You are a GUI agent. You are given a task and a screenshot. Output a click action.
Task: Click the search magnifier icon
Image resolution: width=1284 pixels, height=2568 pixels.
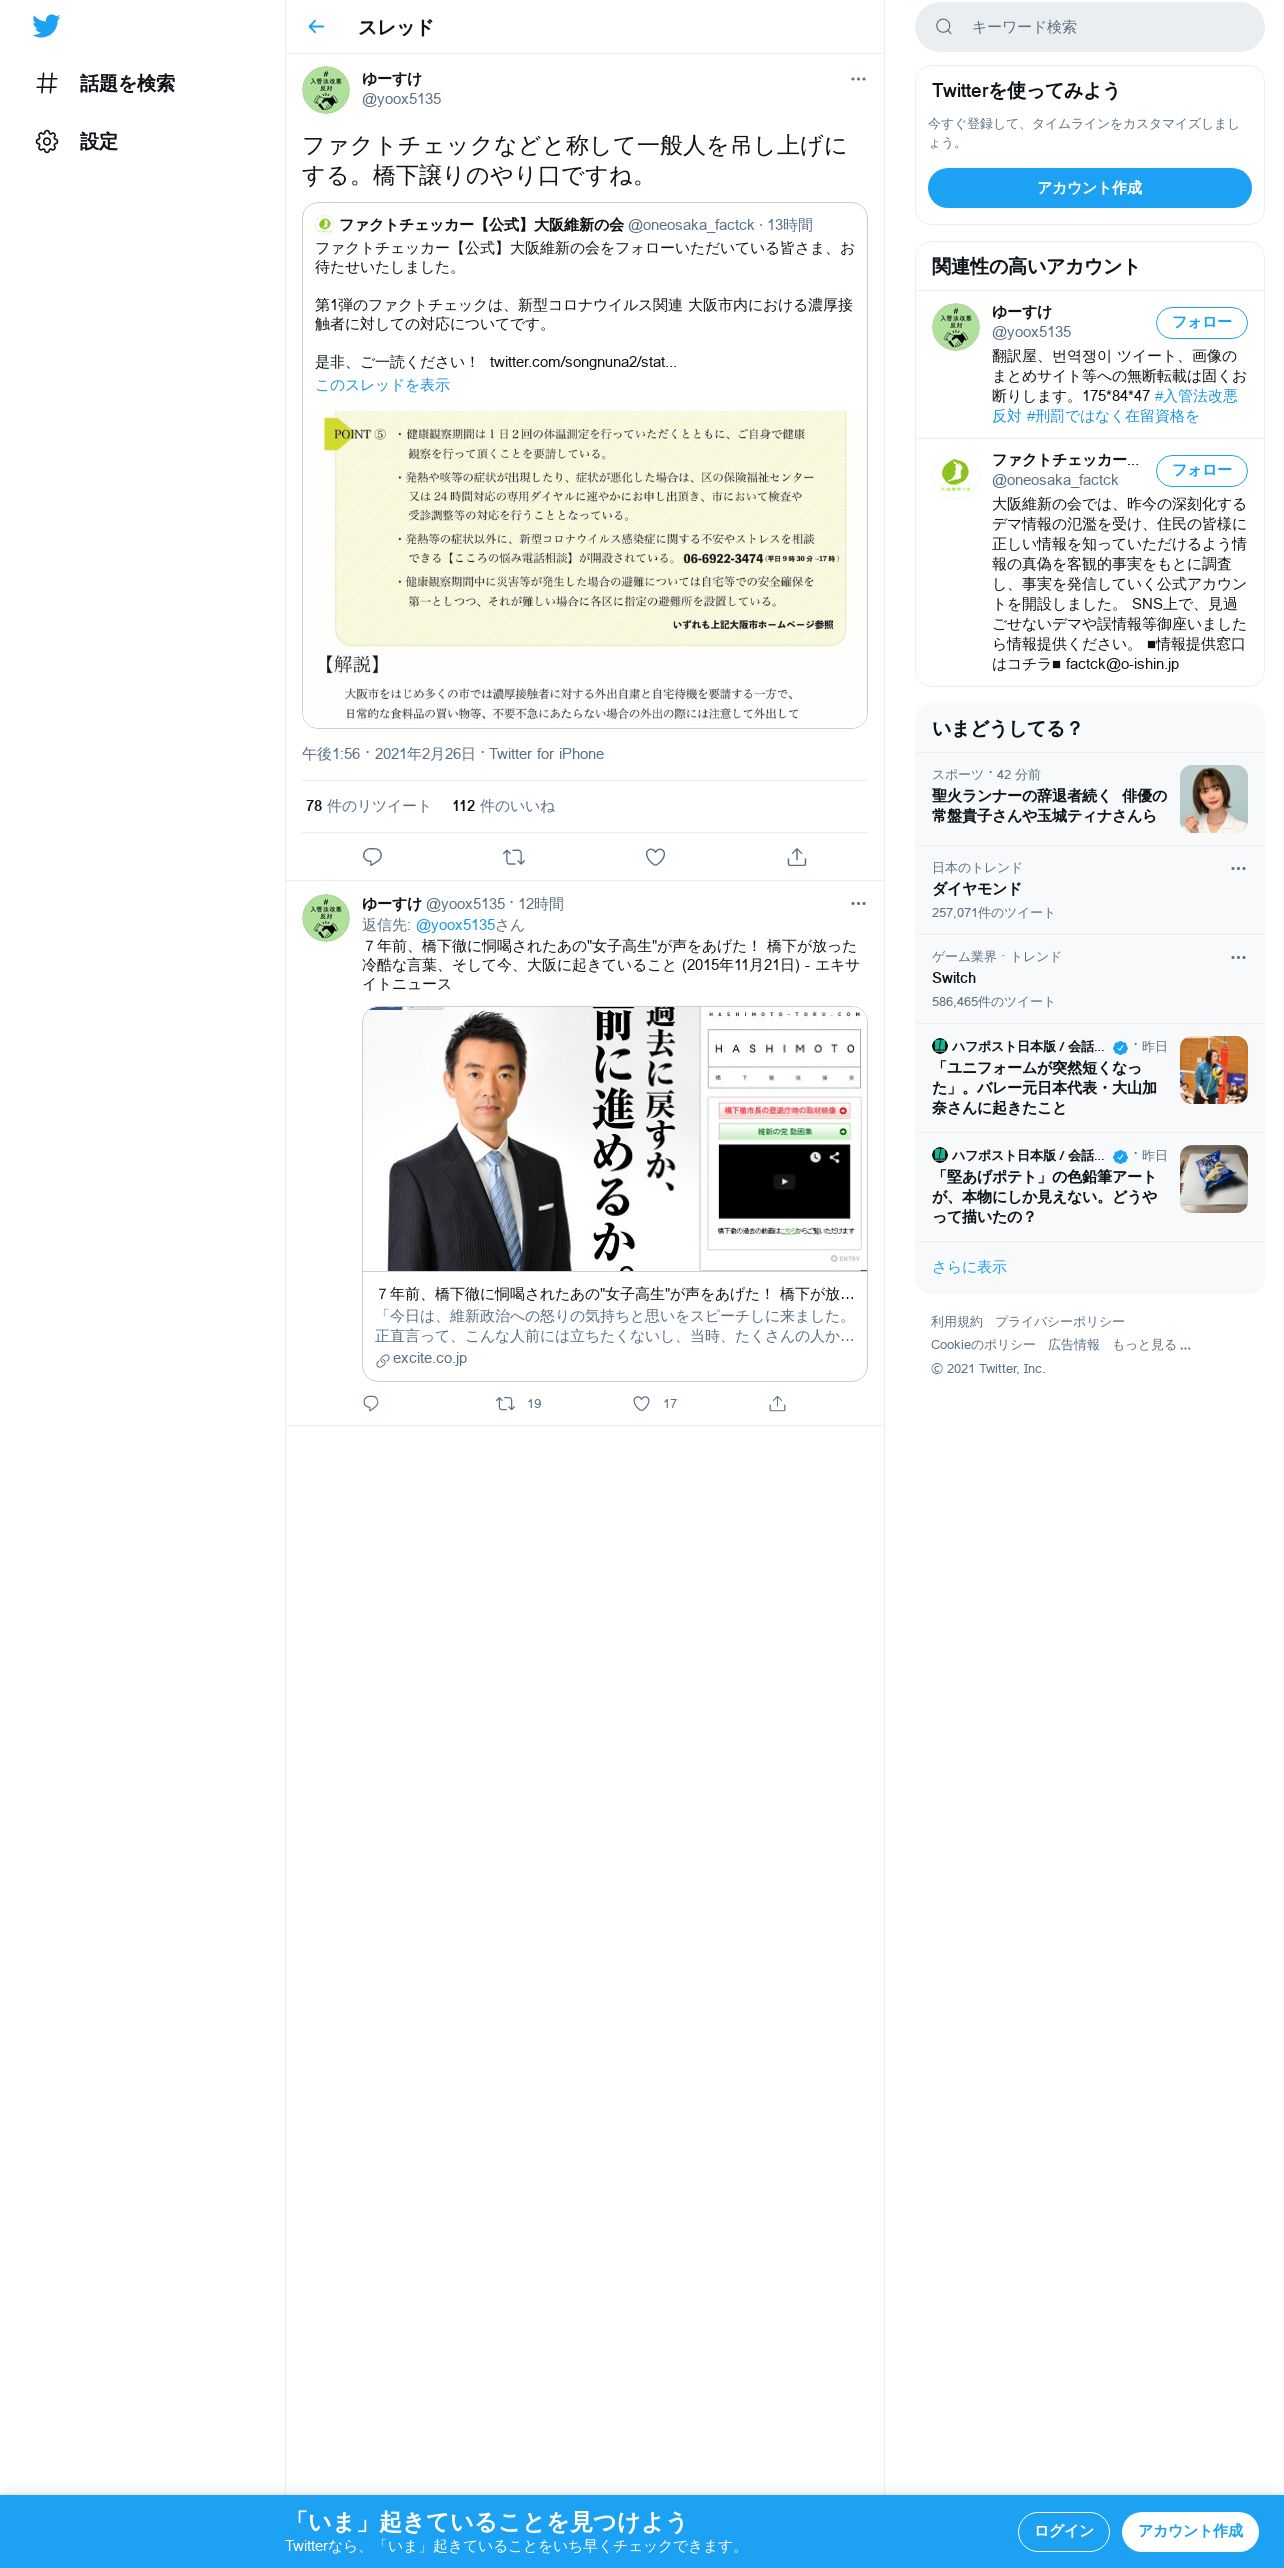click(x=943, y=27)
